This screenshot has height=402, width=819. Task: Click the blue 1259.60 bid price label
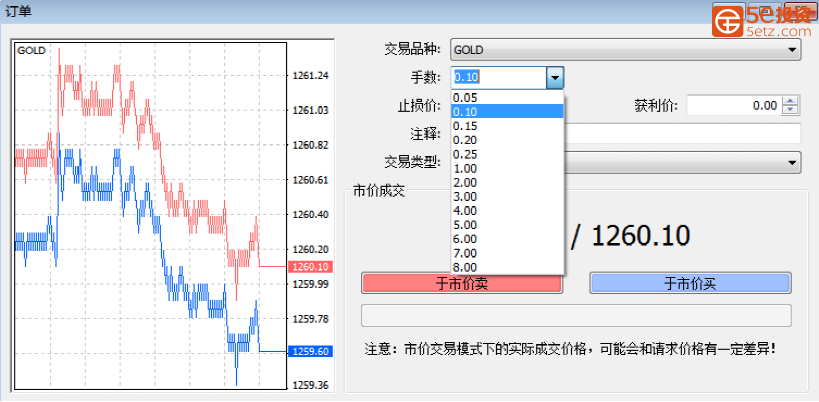tap(310, 351)
